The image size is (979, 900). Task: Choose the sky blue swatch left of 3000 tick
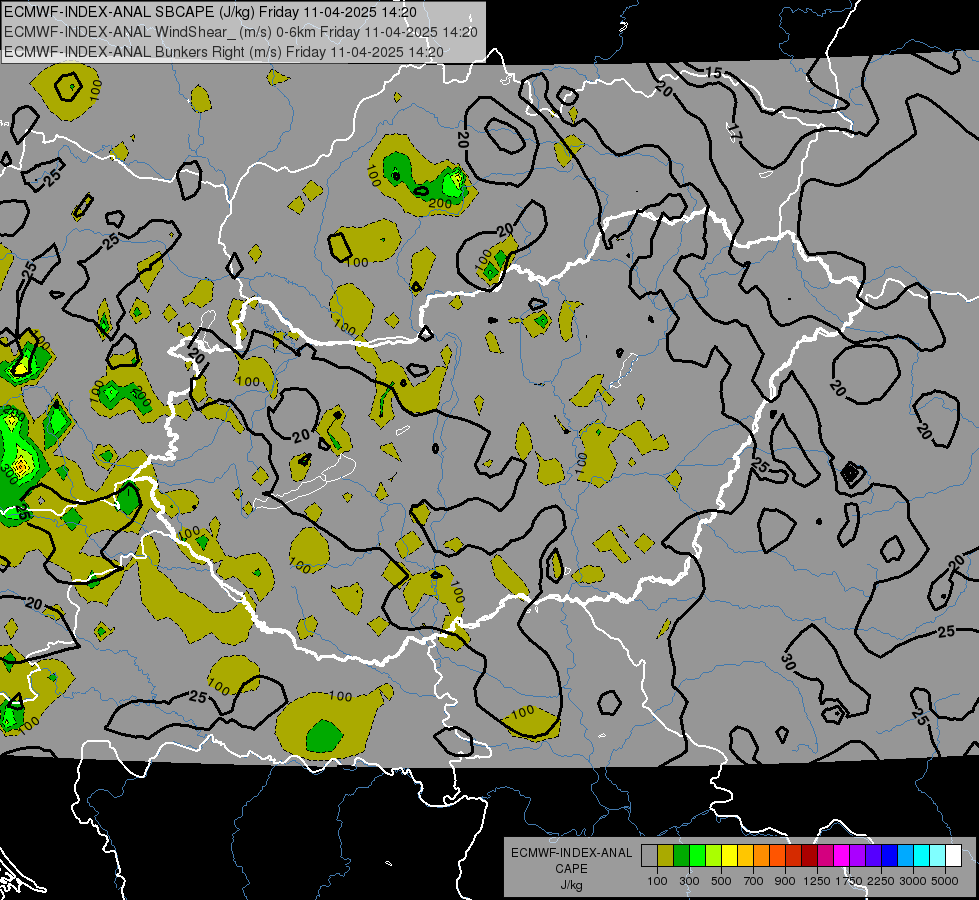point(906,856)
